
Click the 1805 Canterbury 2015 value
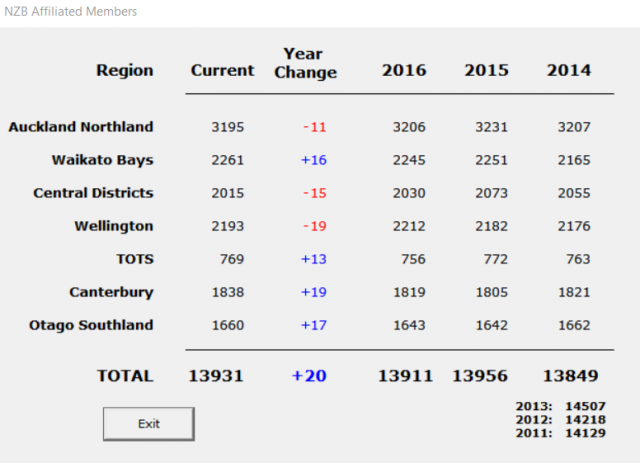pyautogui.click(x=492, y=292)
